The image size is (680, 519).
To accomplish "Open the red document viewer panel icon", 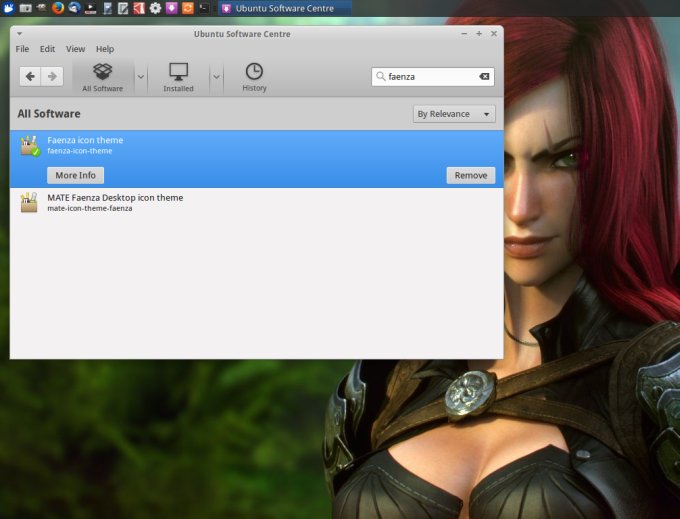I will (x=139, y=8).
